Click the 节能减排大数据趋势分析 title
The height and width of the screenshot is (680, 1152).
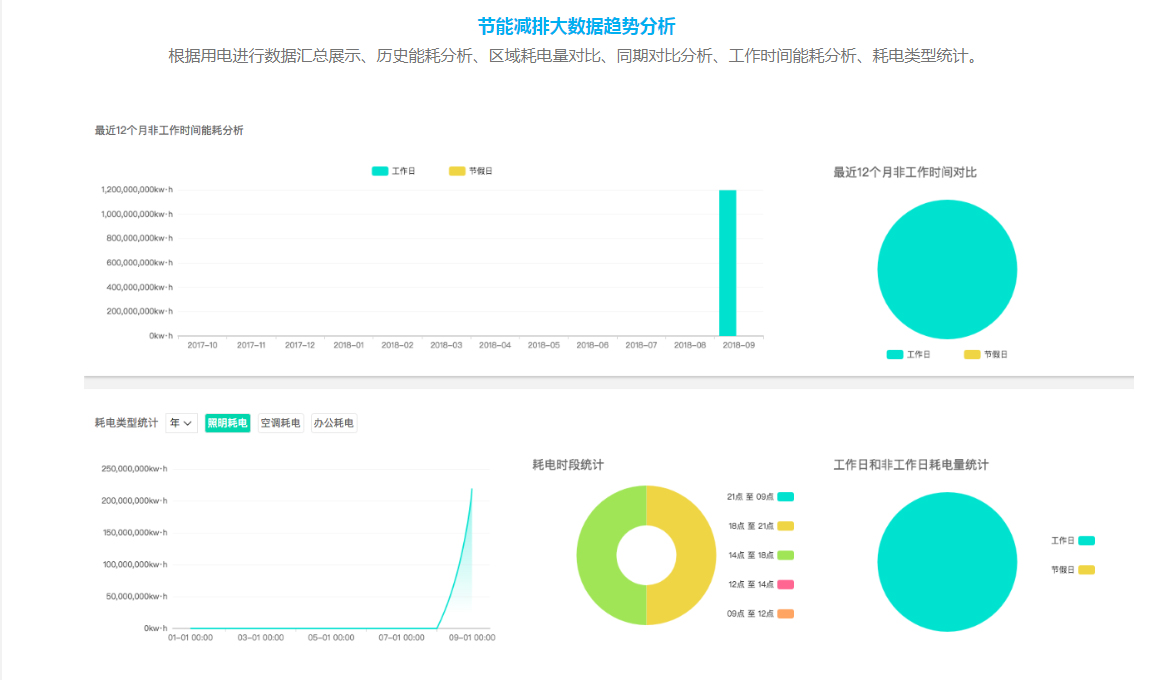pyautogui.click(x=576, y=26)
